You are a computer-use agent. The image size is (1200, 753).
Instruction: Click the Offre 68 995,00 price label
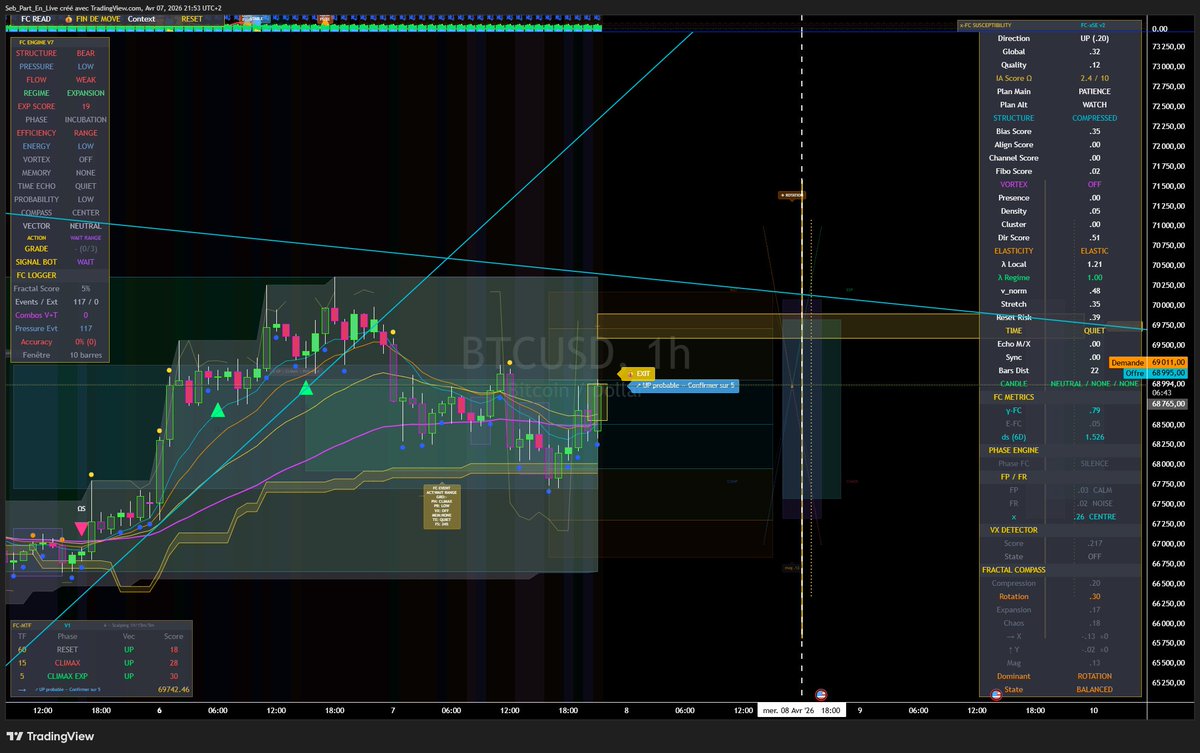(x=1156, y=373)
